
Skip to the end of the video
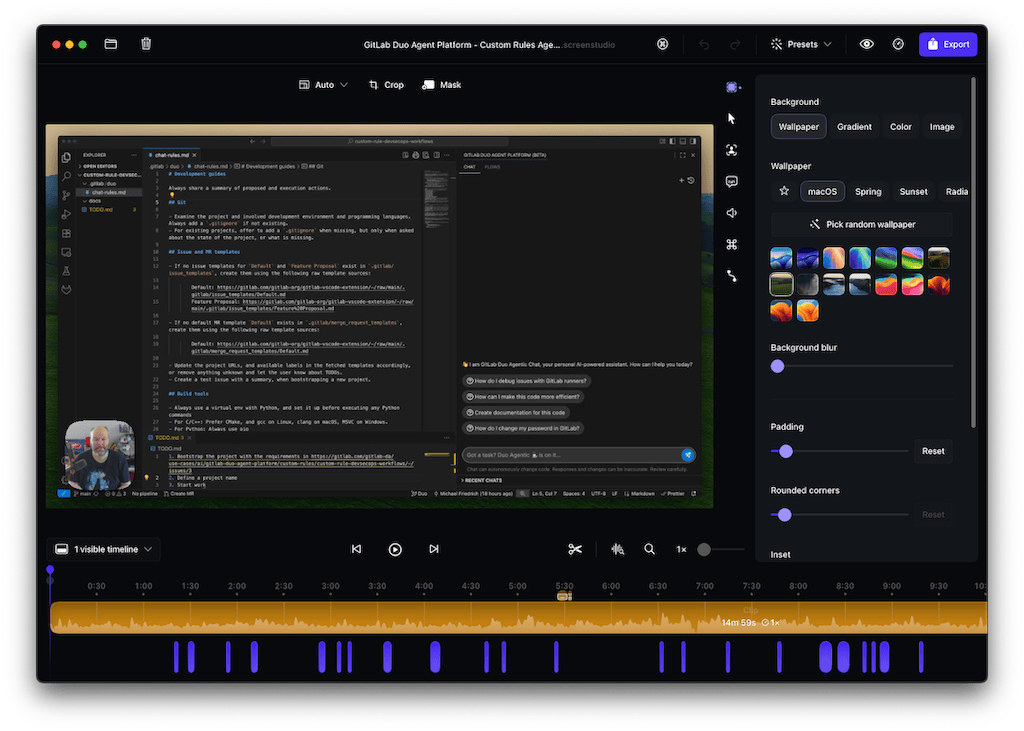(434, 549)
